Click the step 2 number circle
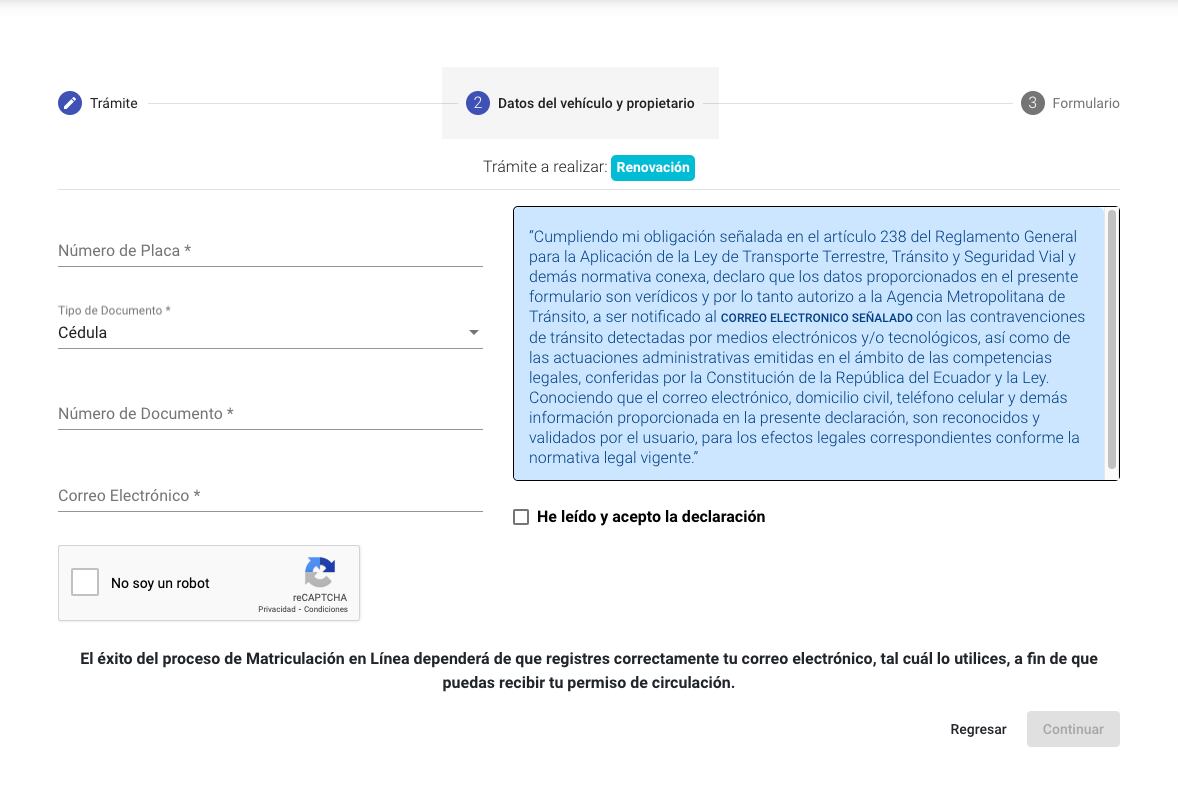The image size is (1178, 788). pyautogui.click(x=477, y=103)
